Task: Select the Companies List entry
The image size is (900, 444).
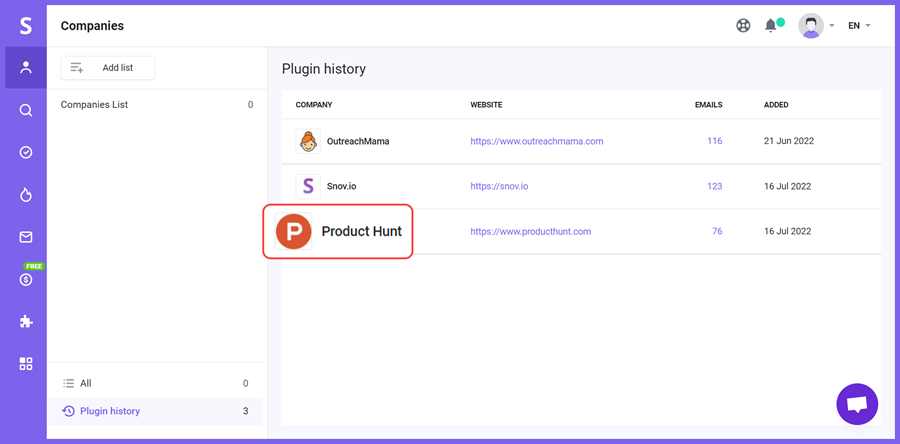Action: tap(157, 105)
